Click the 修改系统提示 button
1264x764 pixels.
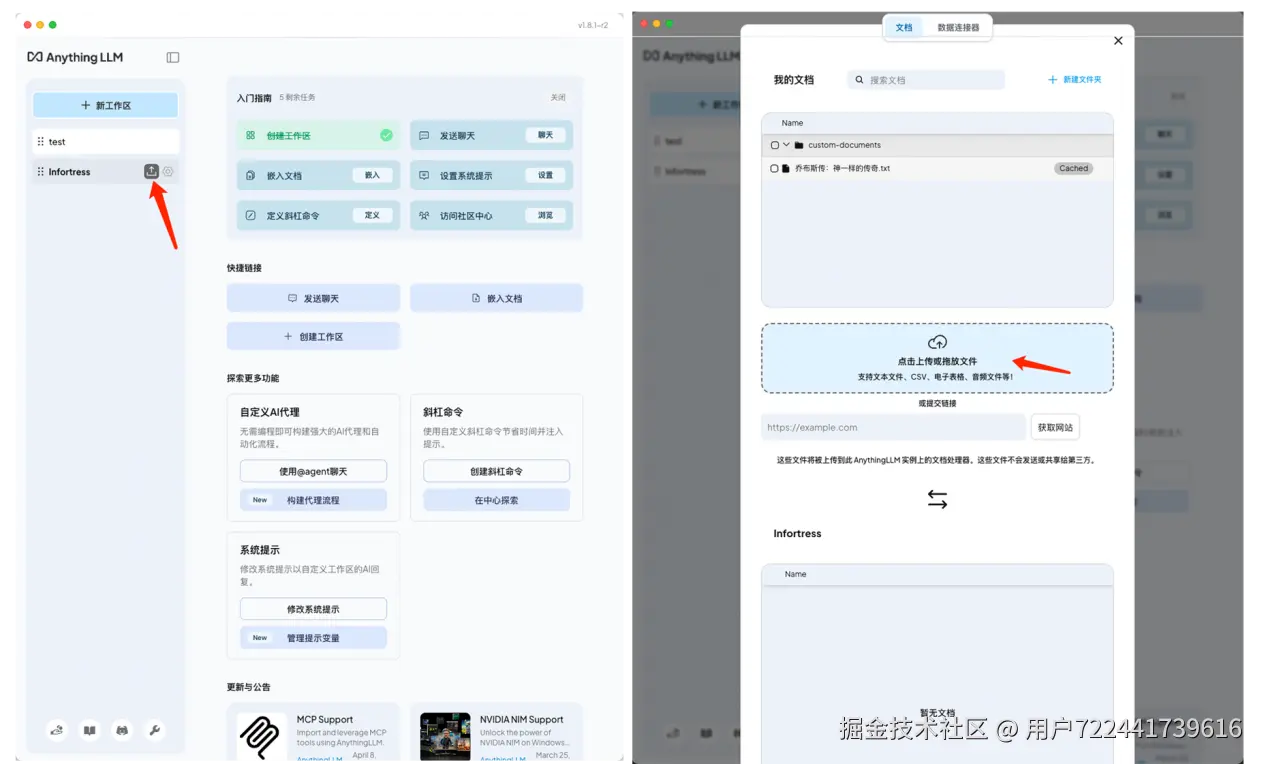coord(313,609)
